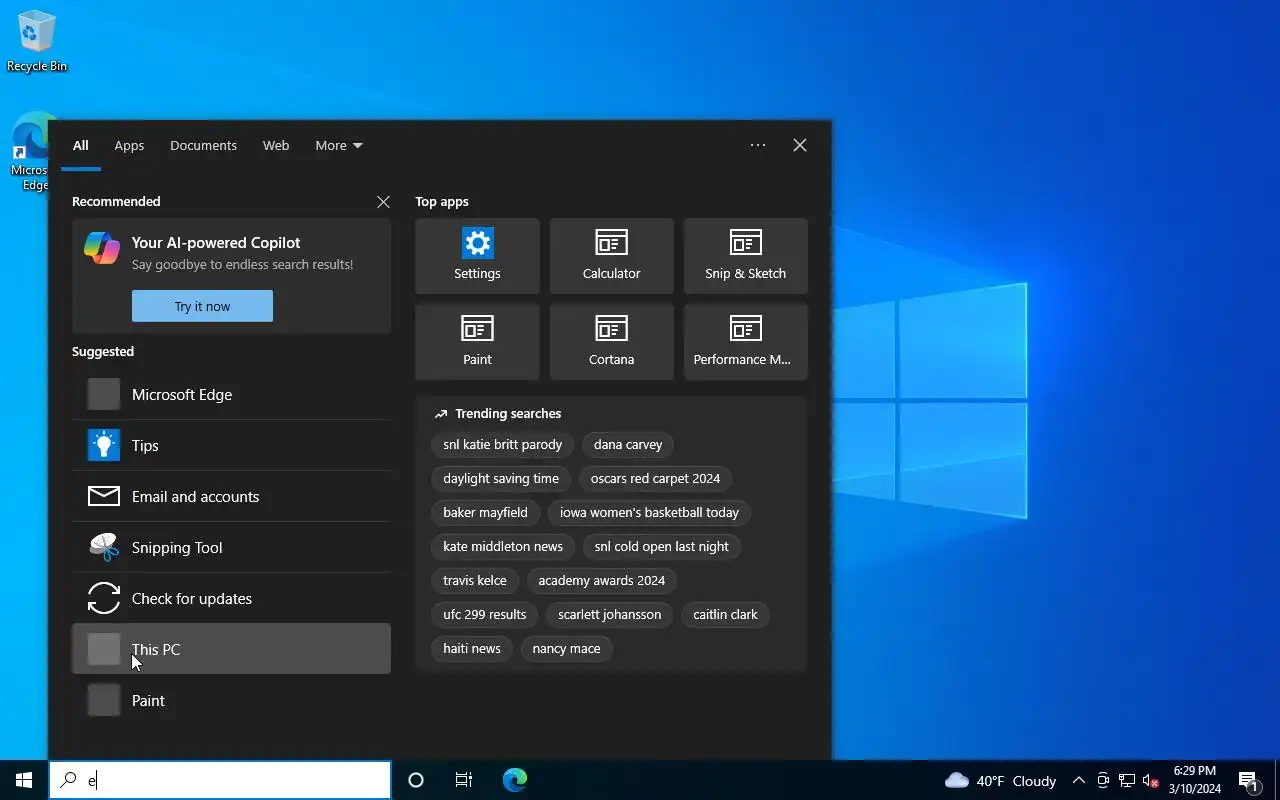Click the Copilot logo icon
The height and width of the screenshot is (800, 1280).
[102, 247]
